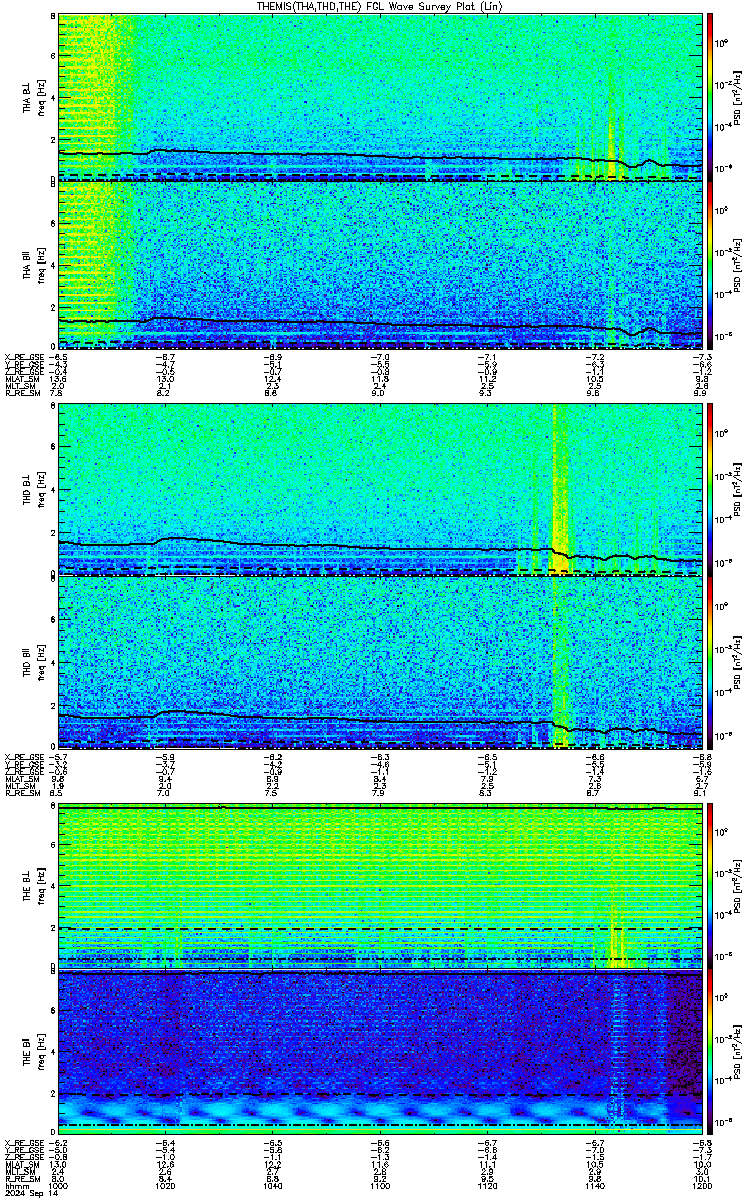Click the 1040 time tick label at bottom
Viewport: 750px width, 1200px height.
pyautogui.click(x=273, y=1186)
